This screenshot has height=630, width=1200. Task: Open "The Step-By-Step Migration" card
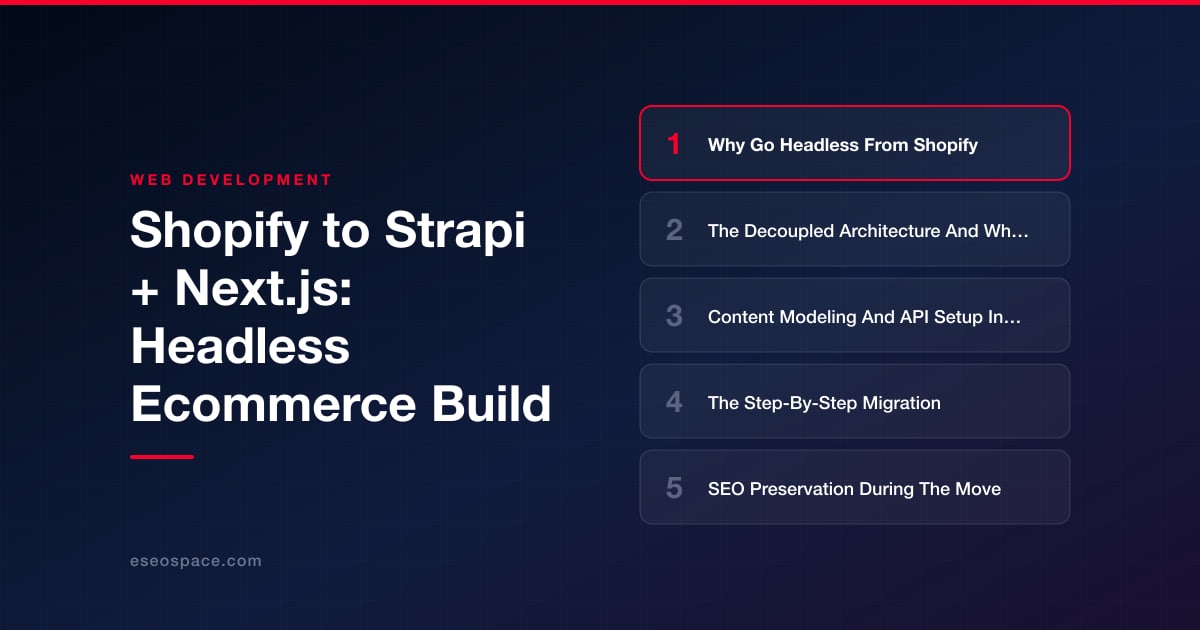[855, 401]
